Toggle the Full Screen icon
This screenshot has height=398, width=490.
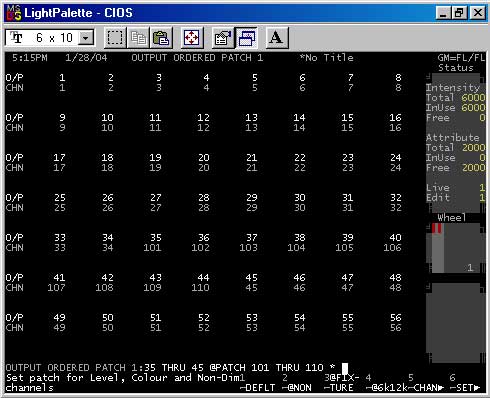pyautogui.click(x=192, y=38)
